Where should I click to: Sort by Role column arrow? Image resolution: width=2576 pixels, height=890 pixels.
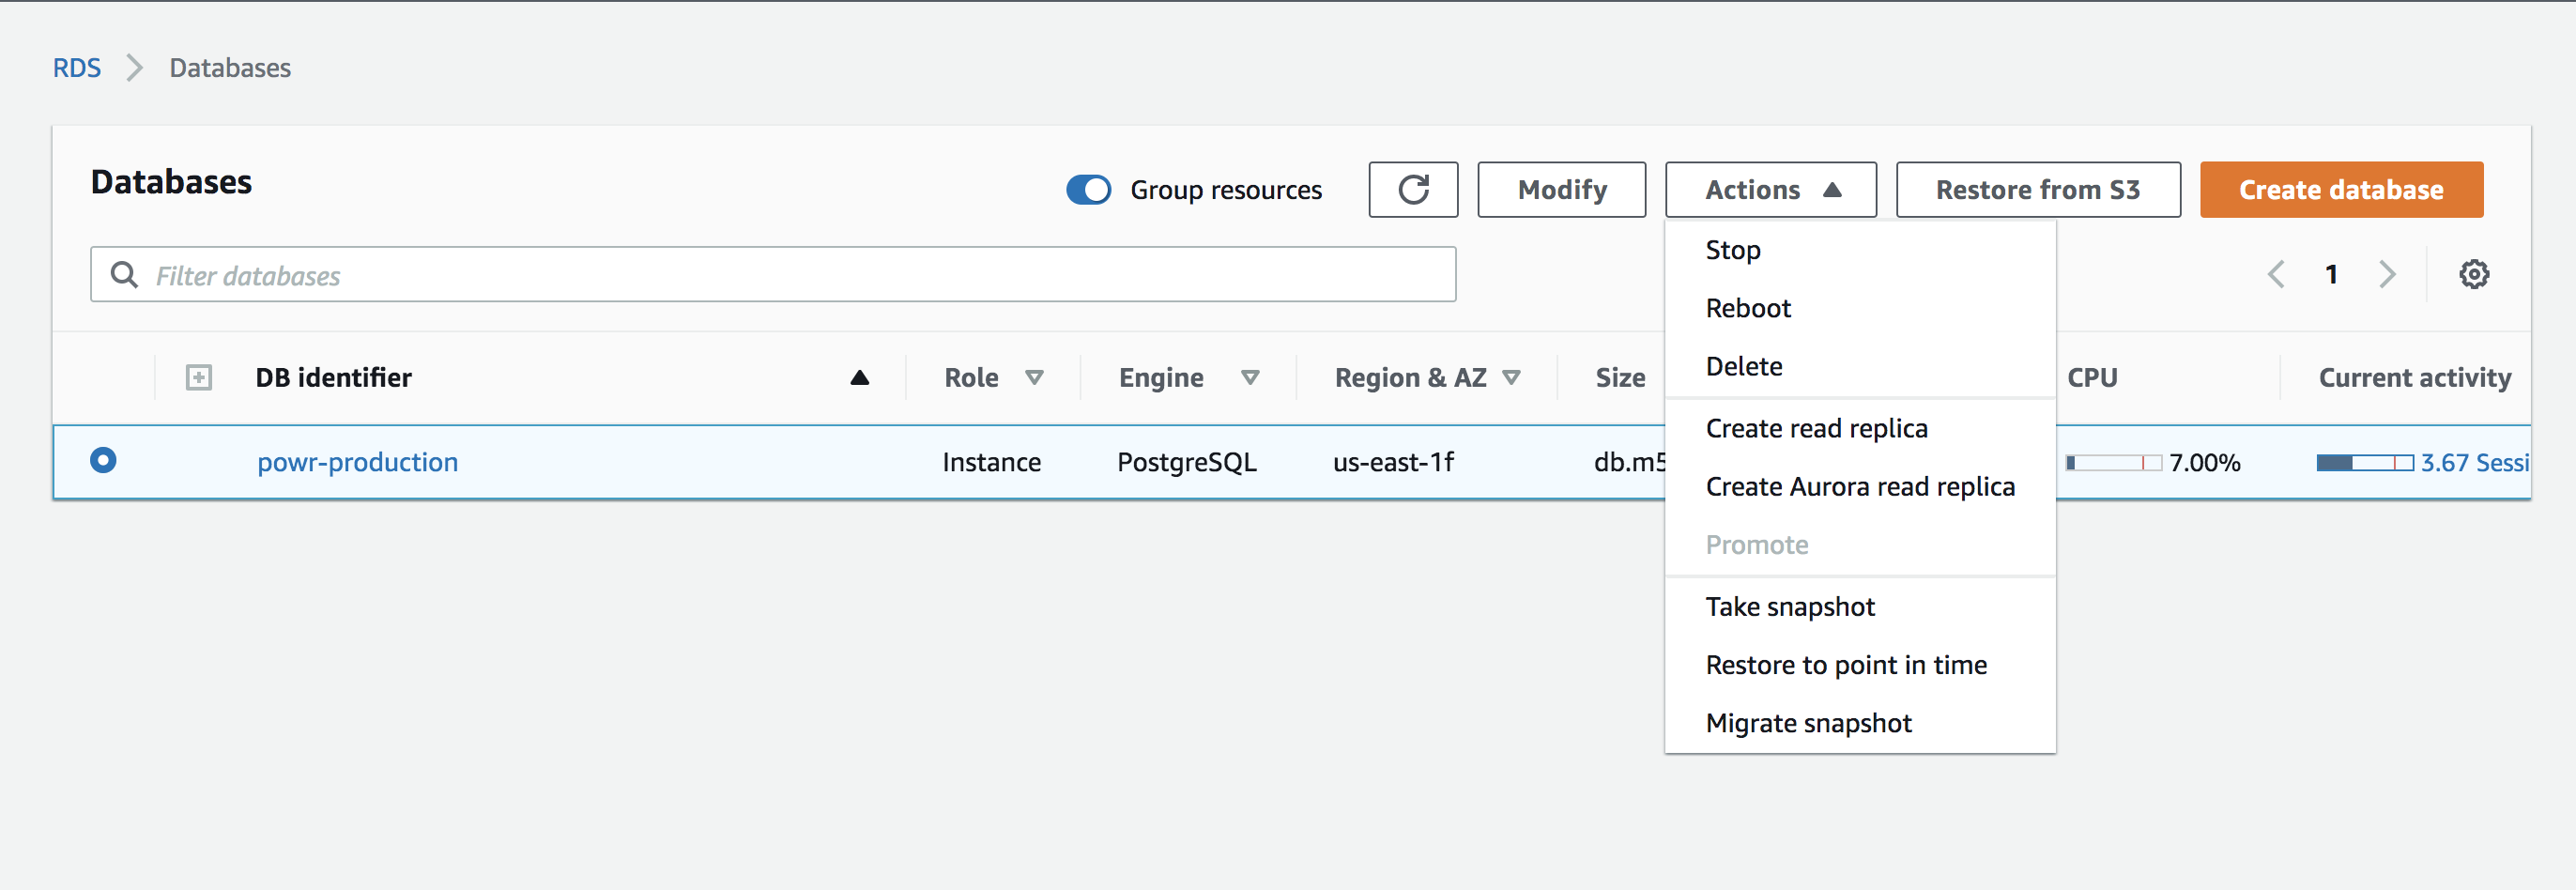[1034, 377]
